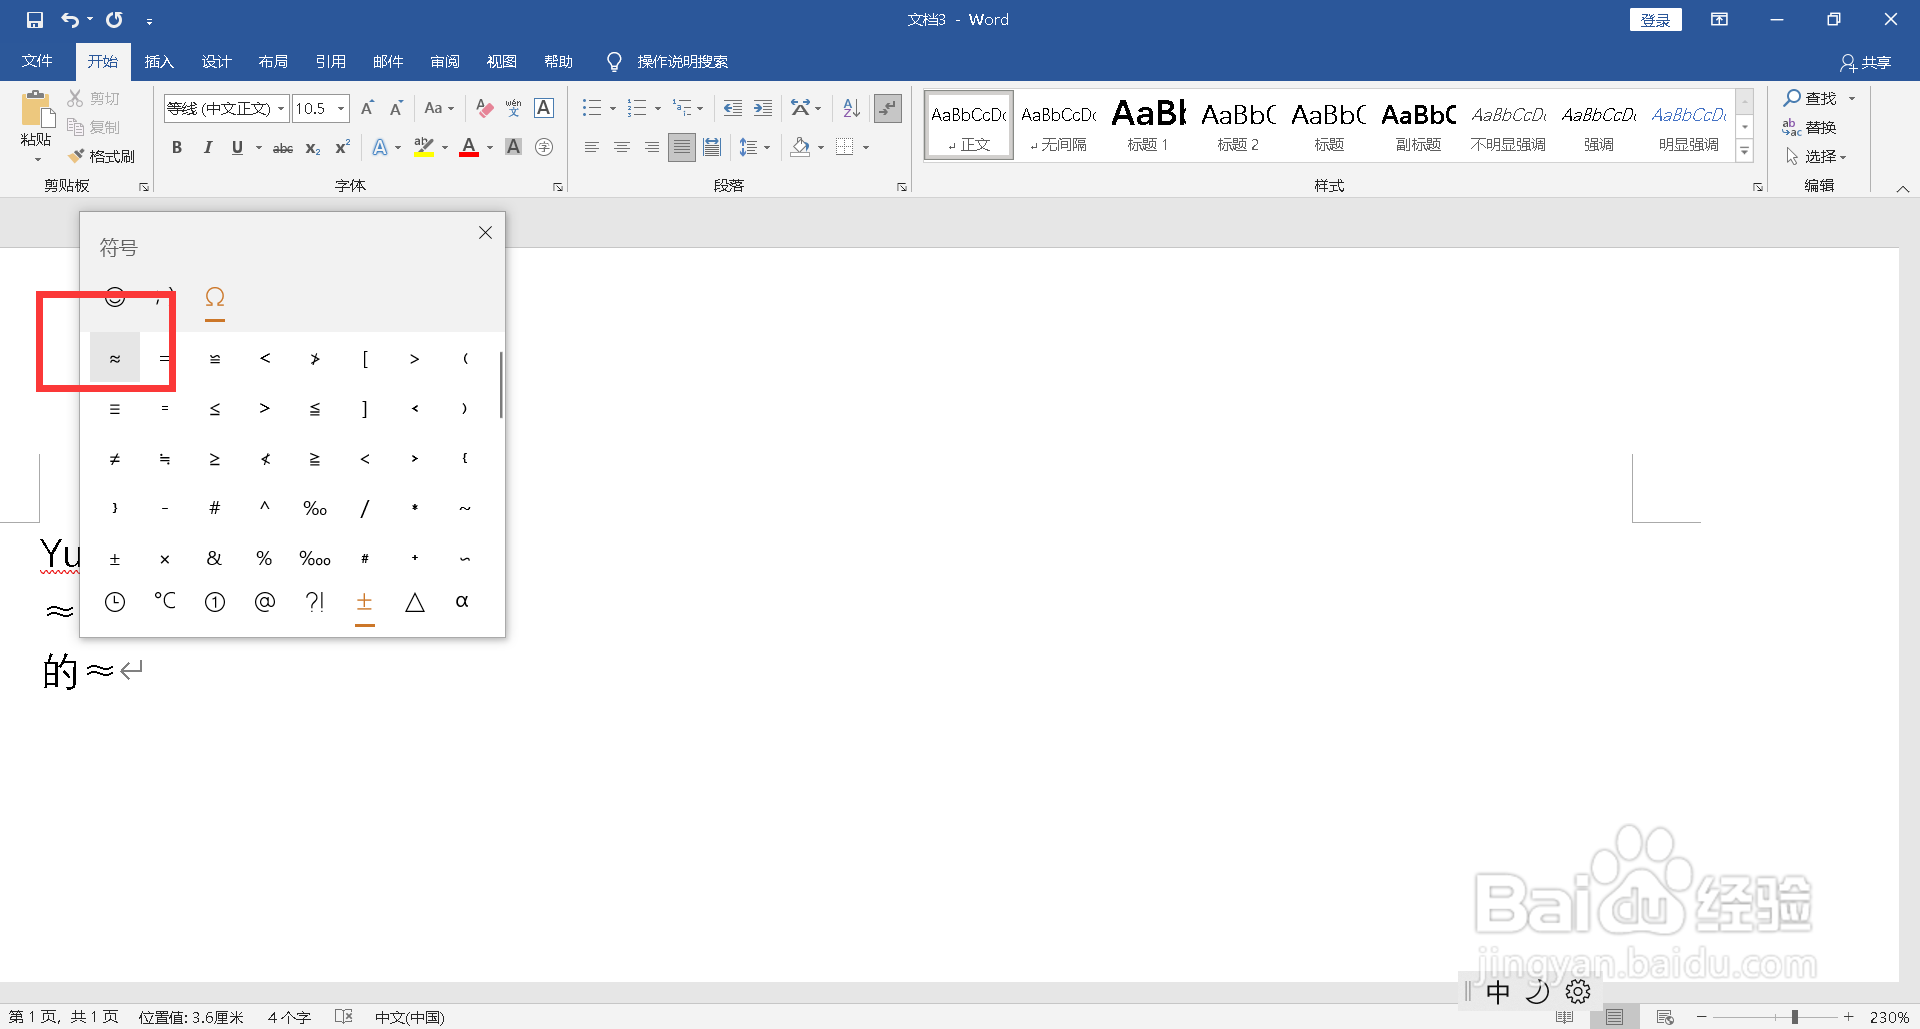Screen dimensions: 1920x1029
Task: Apply strikethrough formatting
Action: click(283, 148)
